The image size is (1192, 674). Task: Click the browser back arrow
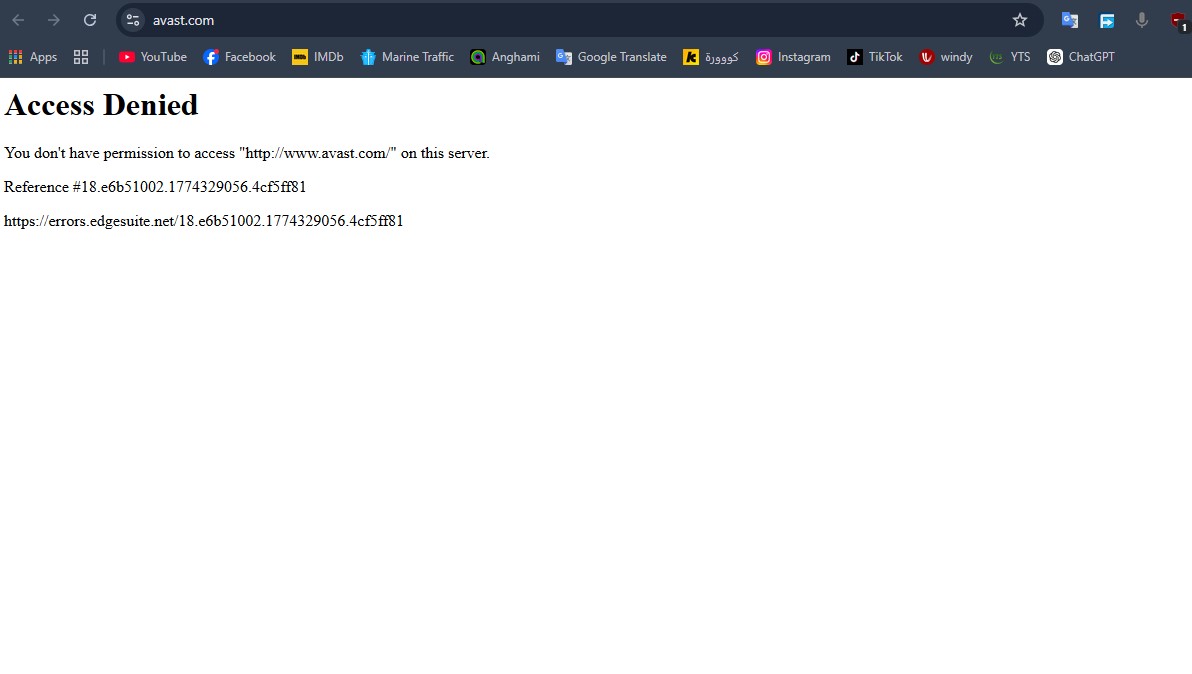click(x=18, y=20)
